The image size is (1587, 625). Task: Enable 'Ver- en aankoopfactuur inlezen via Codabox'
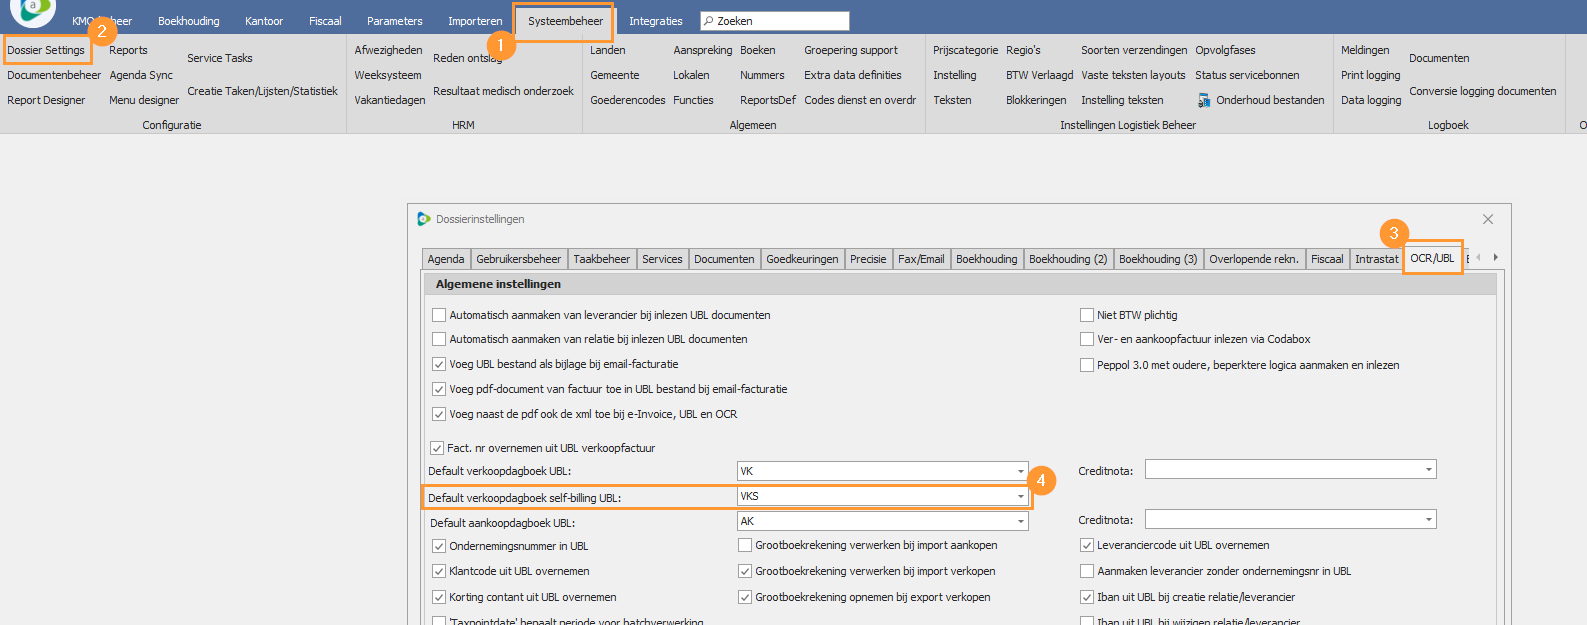pos(1087,339)
